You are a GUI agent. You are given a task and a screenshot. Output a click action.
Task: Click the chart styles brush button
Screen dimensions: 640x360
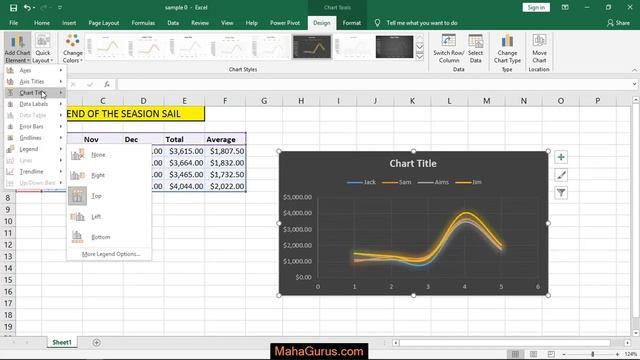[561, 175]
